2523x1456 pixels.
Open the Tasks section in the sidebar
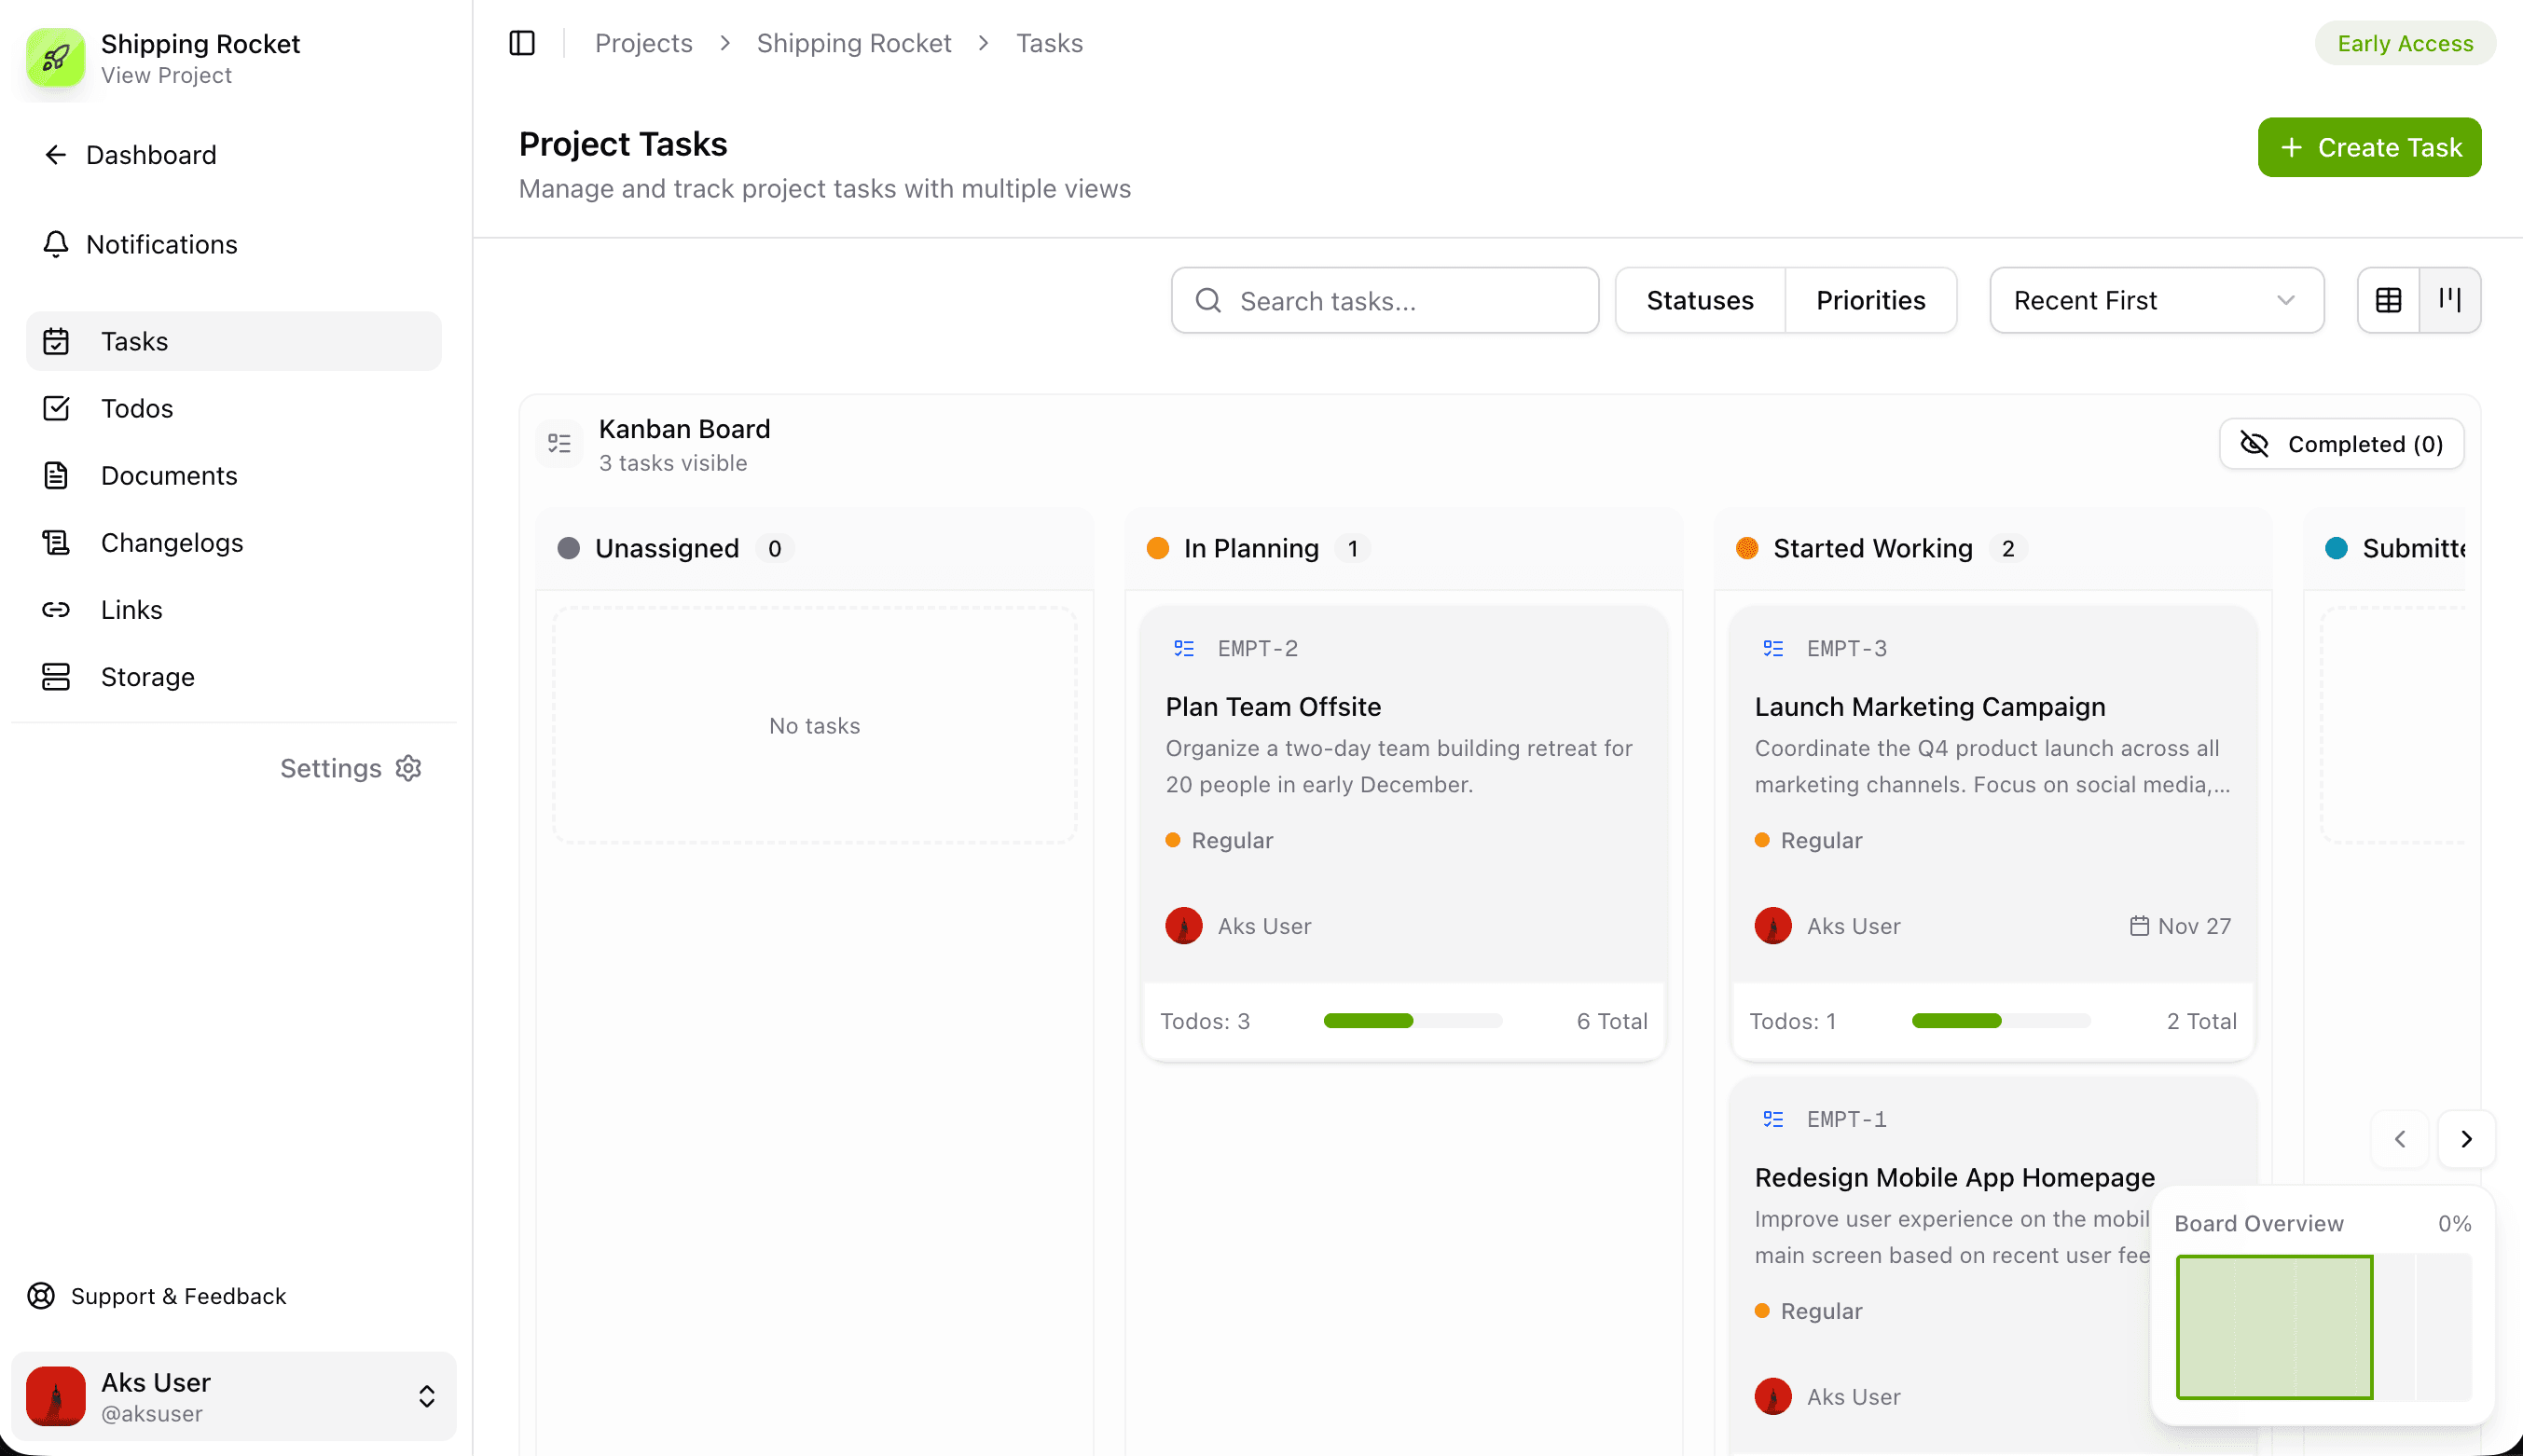click(133, 341)
